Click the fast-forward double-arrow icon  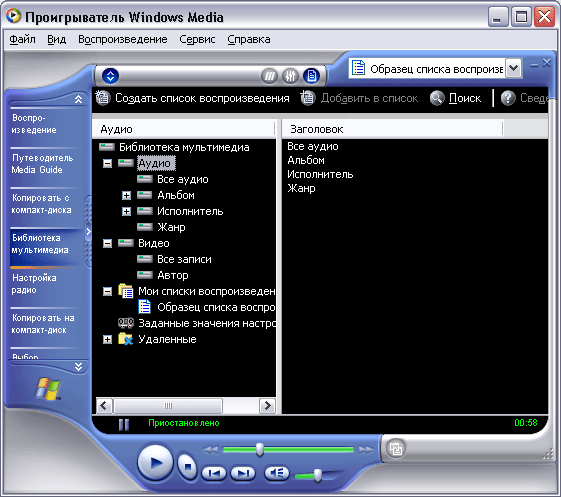[x=366, y=449]
